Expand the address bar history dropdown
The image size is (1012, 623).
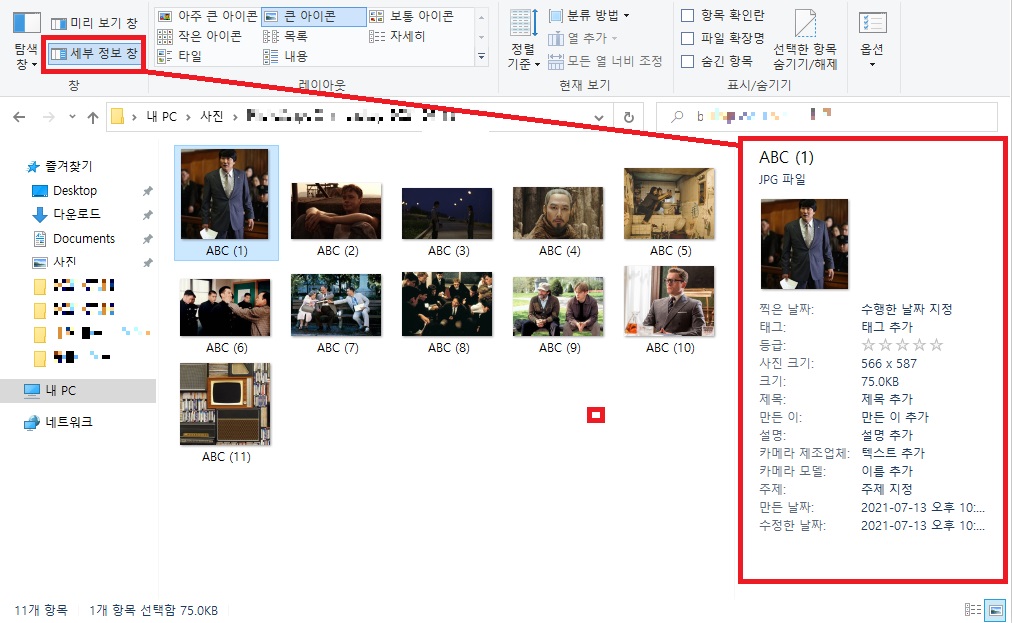coord(599,117)
